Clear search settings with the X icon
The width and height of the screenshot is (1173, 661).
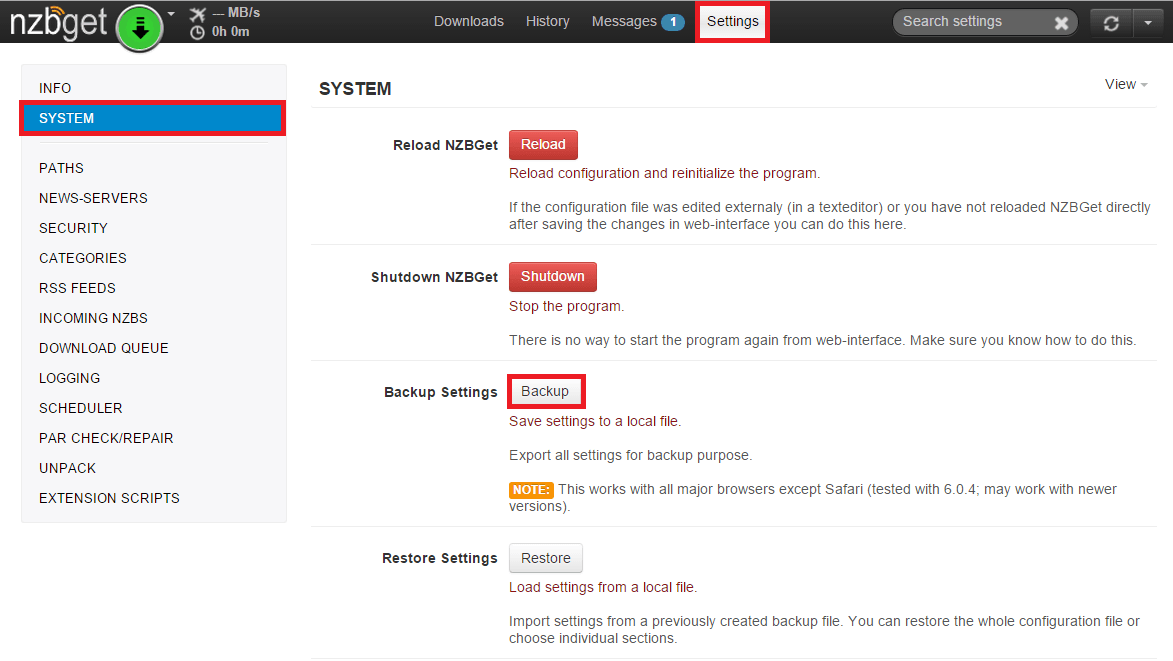1061,23
